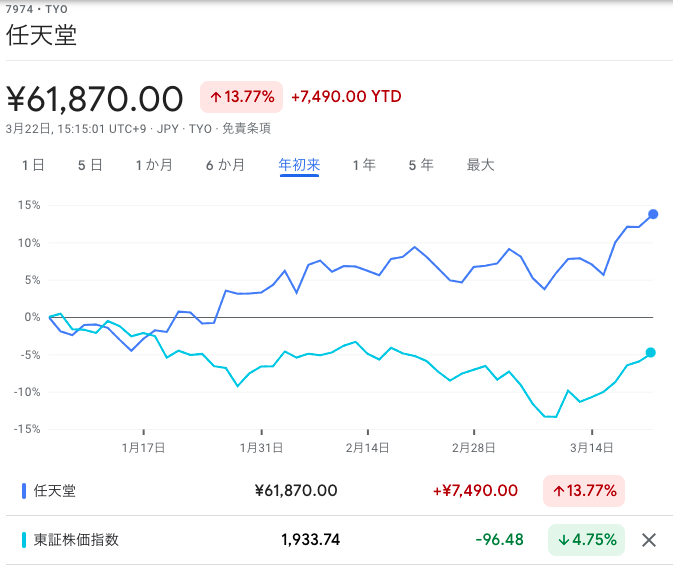This screenshot has width=673, height=566.
Task: Click the up arrow in legend 13.77% badge
Action: (x=558, y=491)
